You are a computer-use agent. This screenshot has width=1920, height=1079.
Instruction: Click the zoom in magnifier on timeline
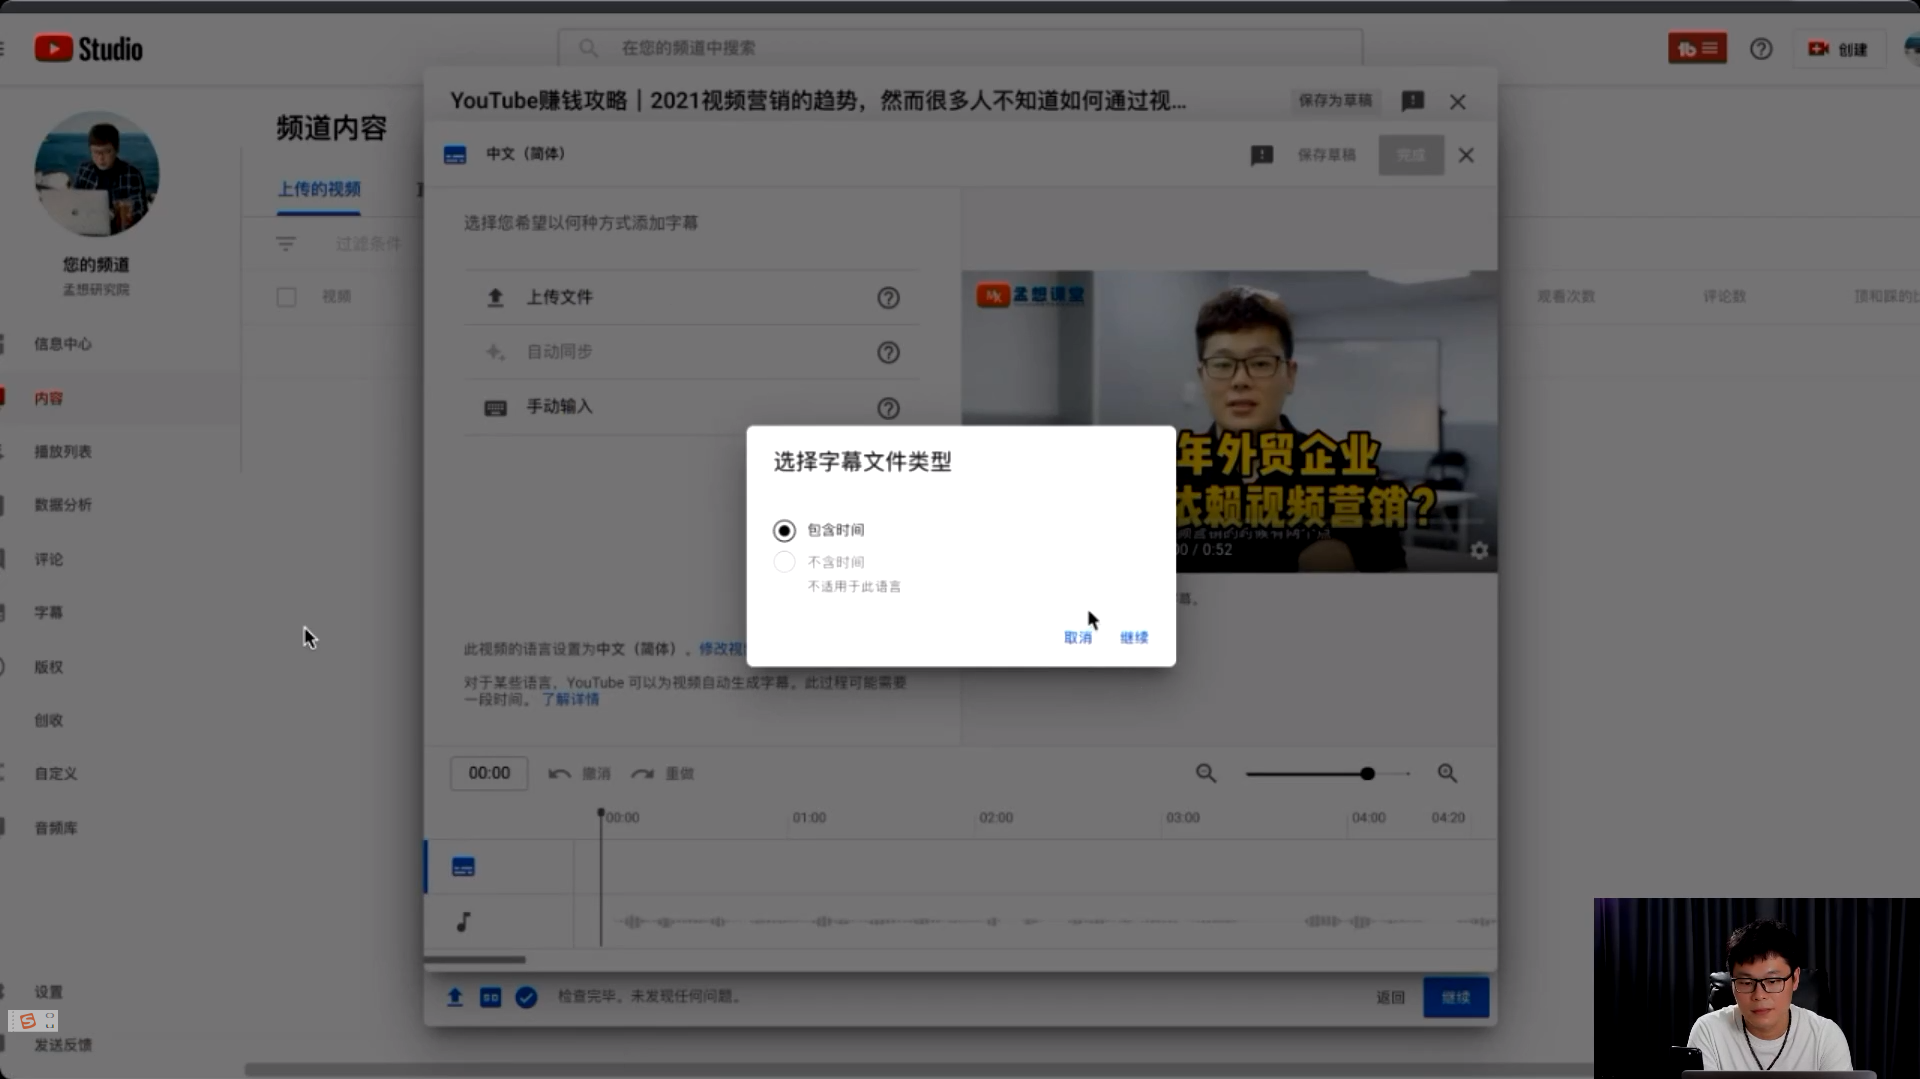pyautogui.click(x=1447, y=773)
